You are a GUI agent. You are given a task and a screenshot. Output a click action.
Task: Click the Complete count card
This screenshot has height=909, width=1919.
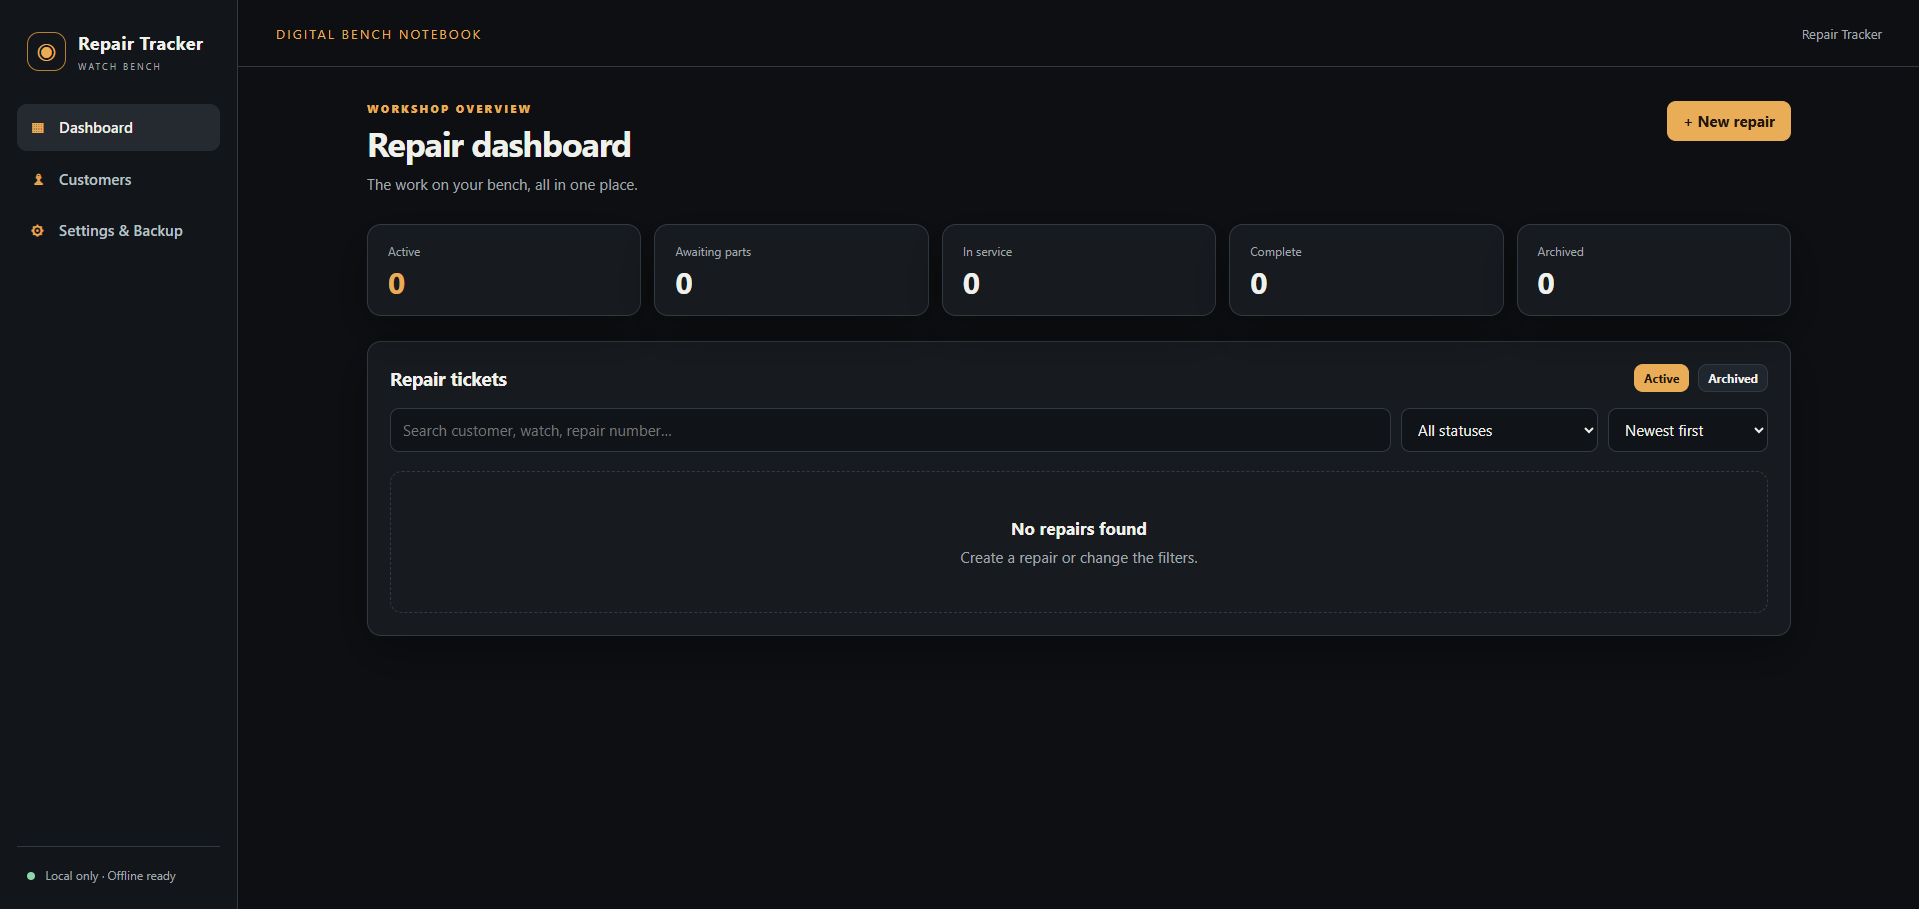[x=1366, y=270]
